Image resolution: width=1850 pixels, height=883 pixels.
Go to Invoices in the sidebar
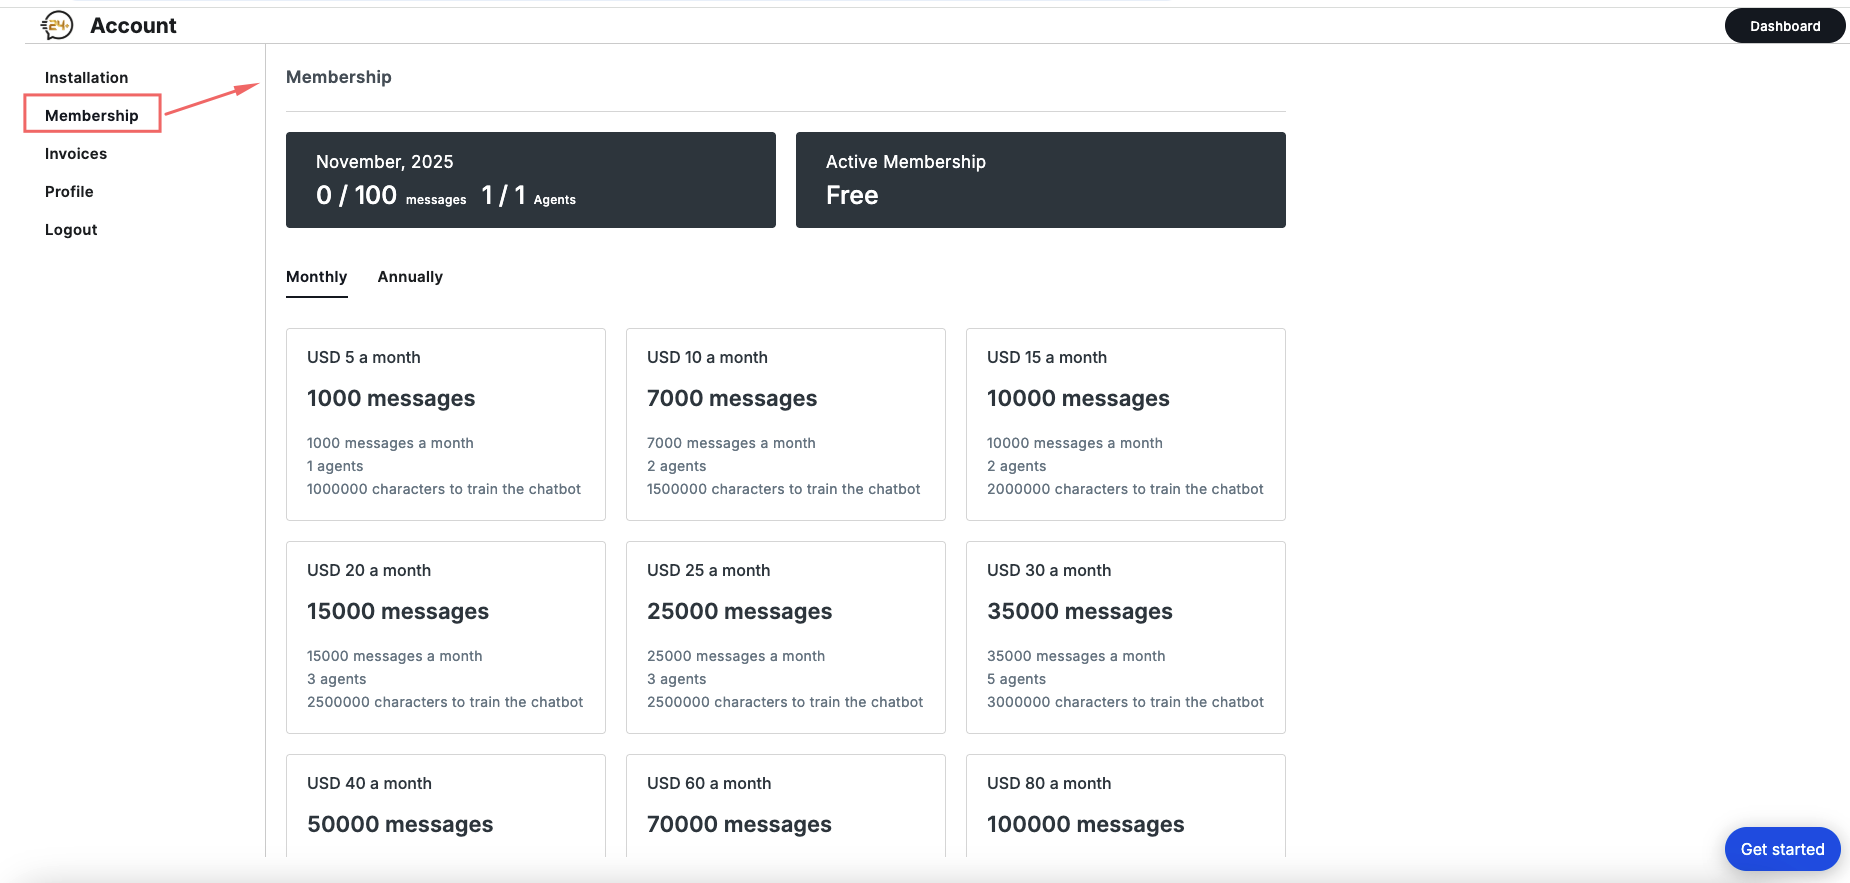[76, 153]
